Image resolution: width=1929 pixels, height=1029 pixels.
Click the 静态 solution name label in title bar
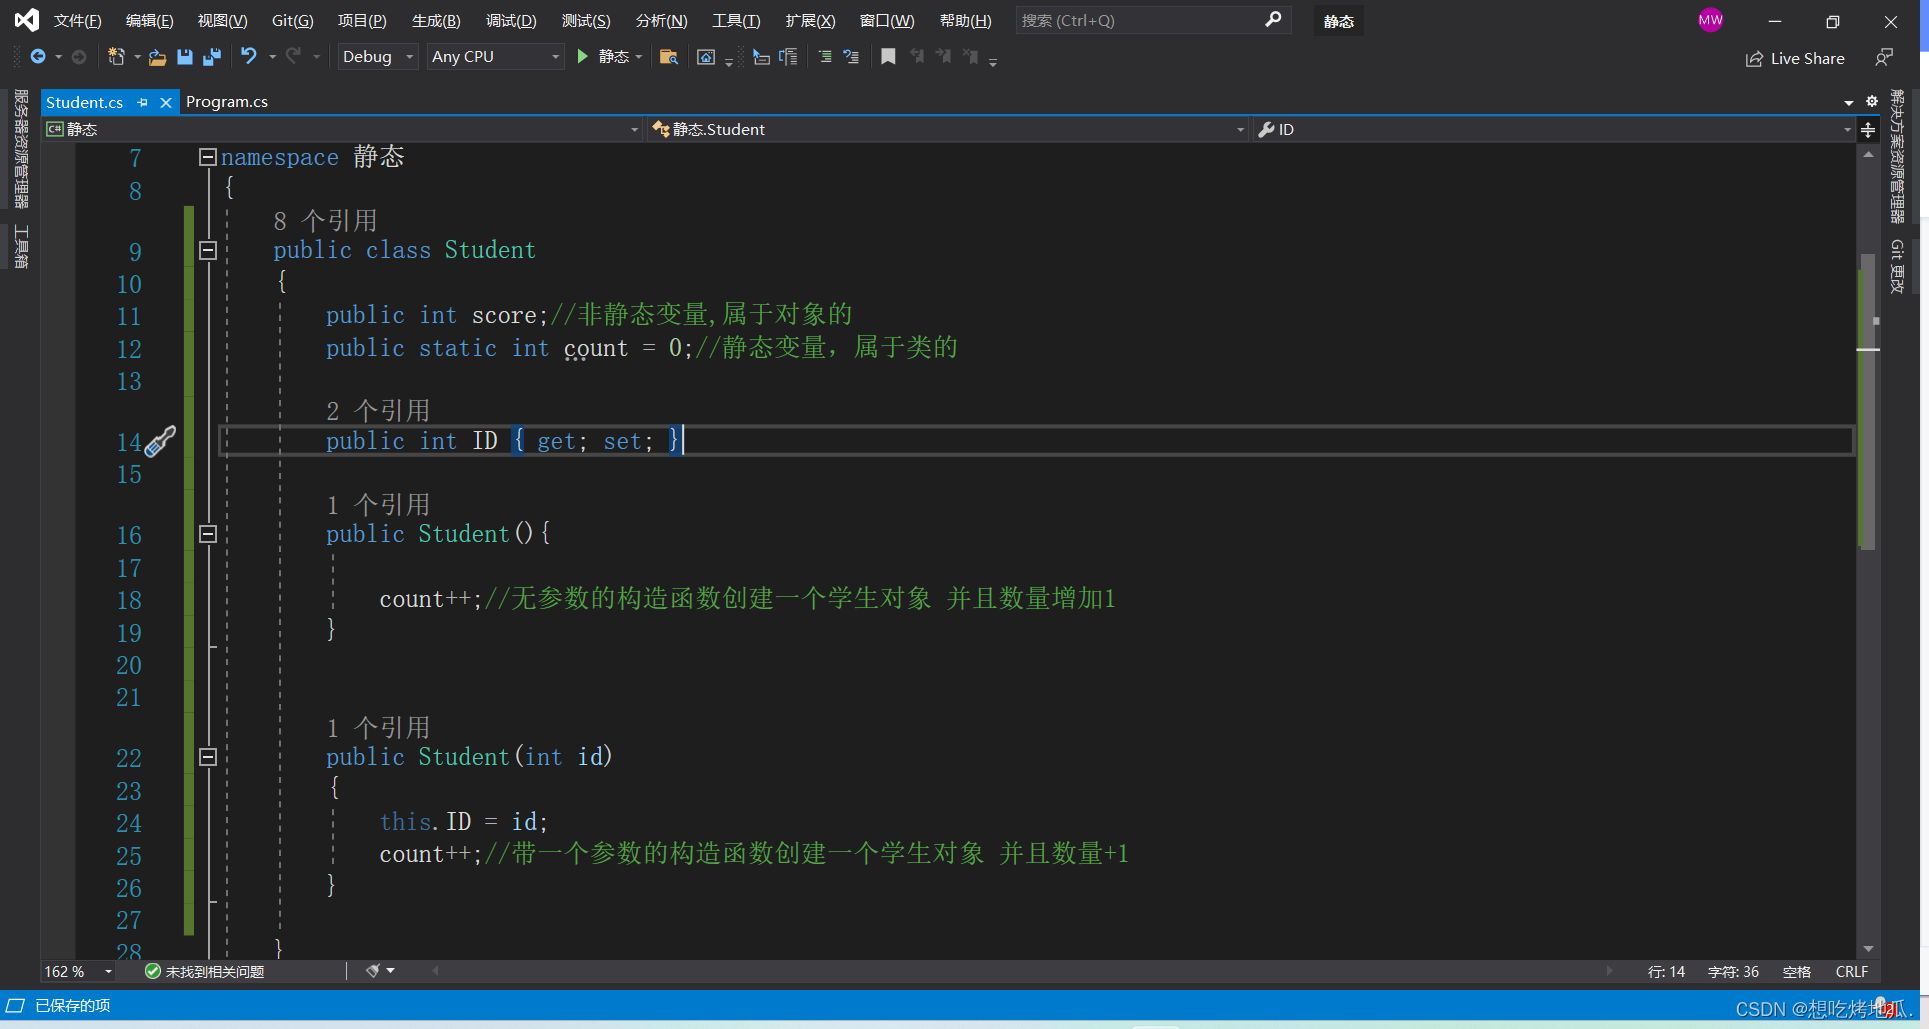(x=1339, y=21)
